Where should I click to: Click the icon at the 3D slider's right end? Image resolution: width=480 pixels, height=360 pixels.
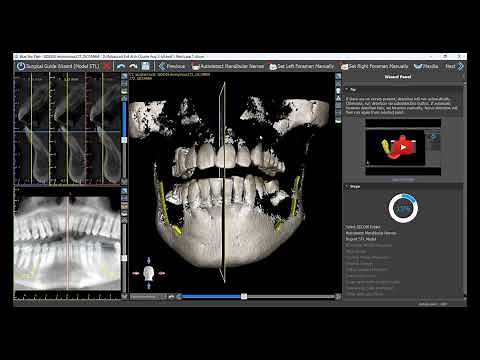pyautogui.click(x=338, y=297)
